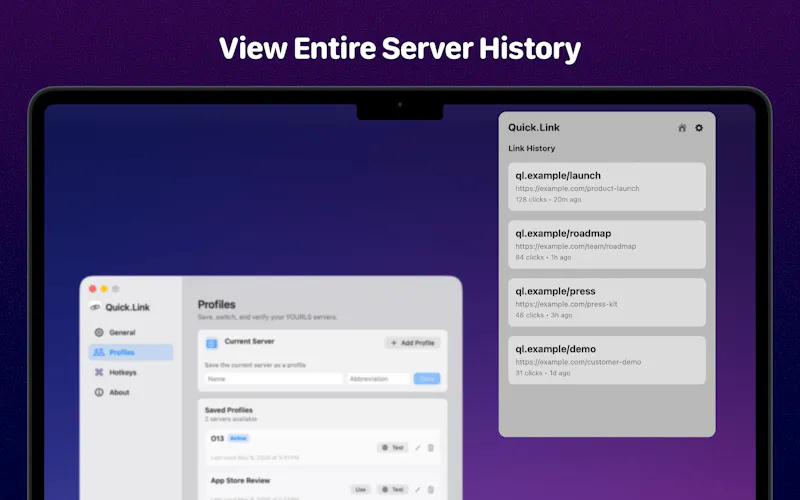Image resolution: width=800 pixels, height=500 pixels.
Task: Click the blue Save button
Action: [427, 379]
